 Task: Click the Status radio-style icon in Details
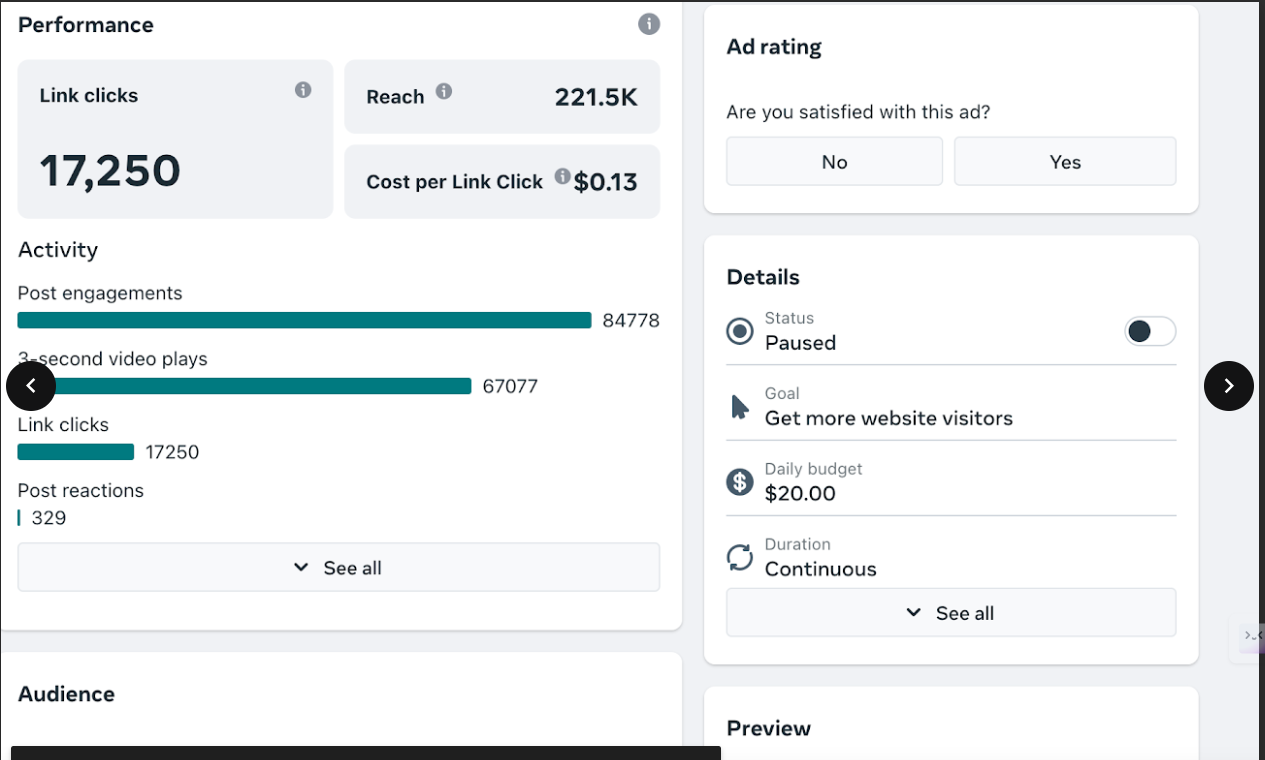(740, 331)
